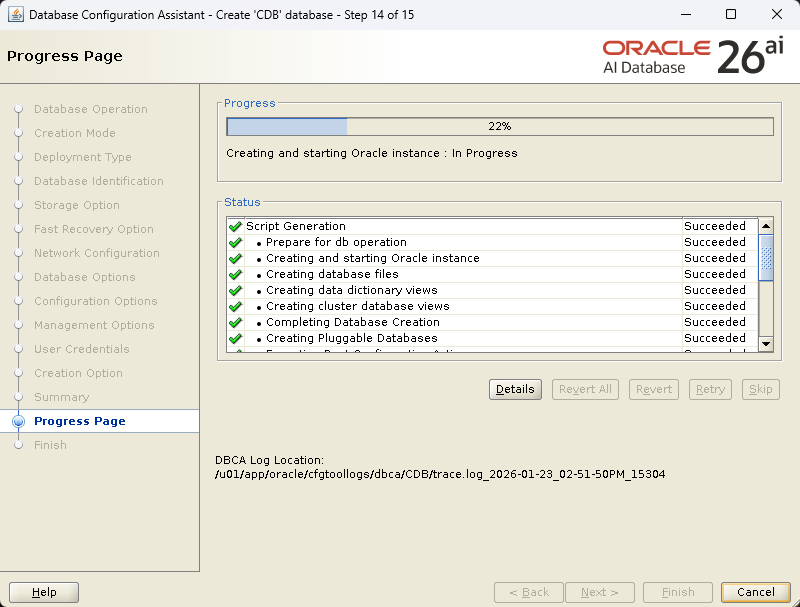Click the checkmark beside Completing Database Creation
This screenshot has width=800, height=607.
[x=235, y=322]
